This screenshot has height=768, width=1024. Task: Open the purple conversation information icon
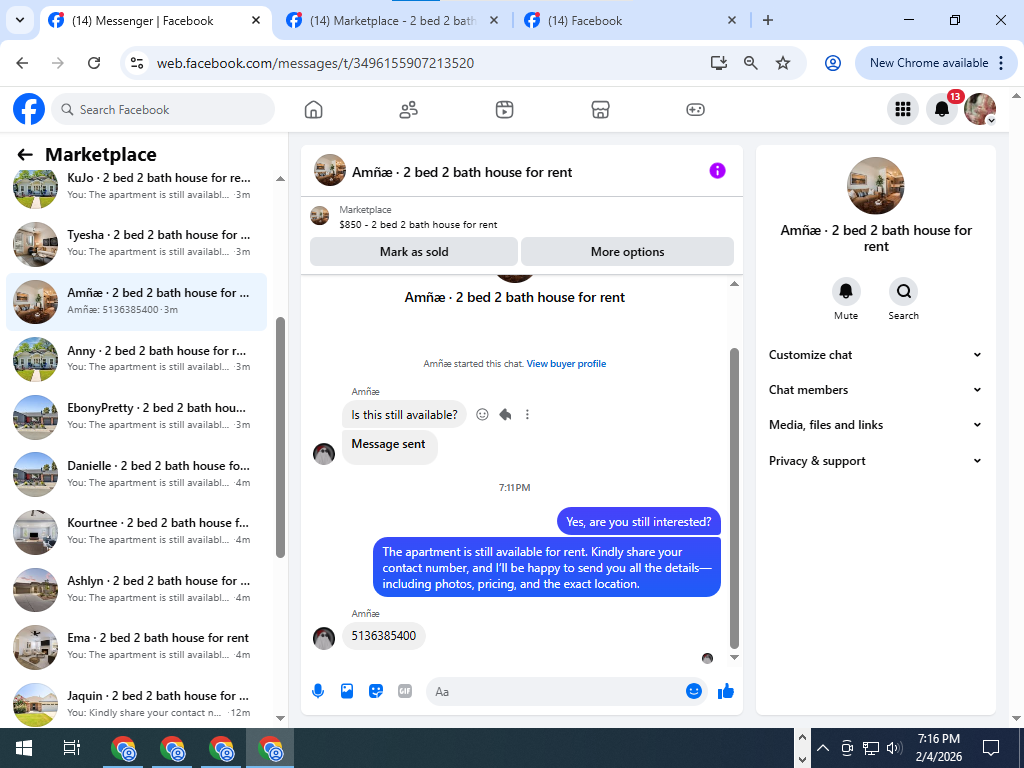(x=717, y=171)
